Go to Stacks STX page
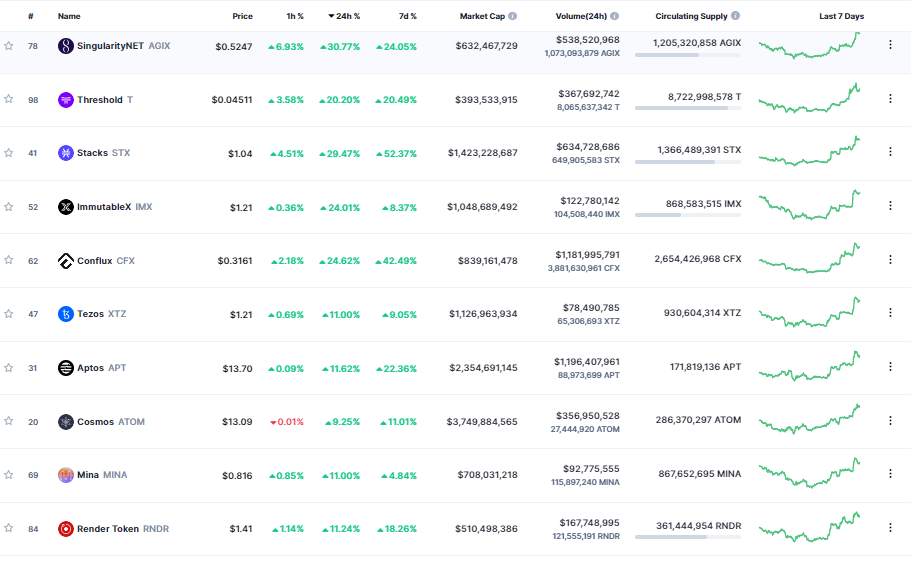Viewport: 912px width, 562px height. [x=104, y=153]
